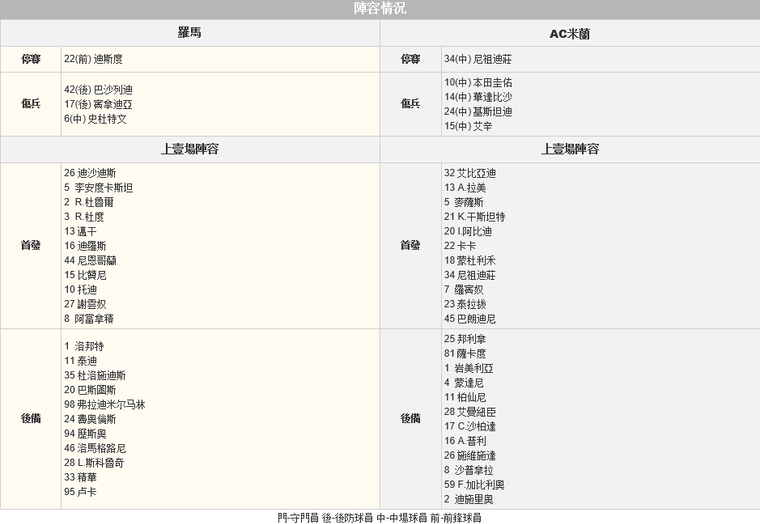Screen dimensions: 760x524
Task: Click Milan starter 32 艾比亞迪
Action: tap(470, 173)
